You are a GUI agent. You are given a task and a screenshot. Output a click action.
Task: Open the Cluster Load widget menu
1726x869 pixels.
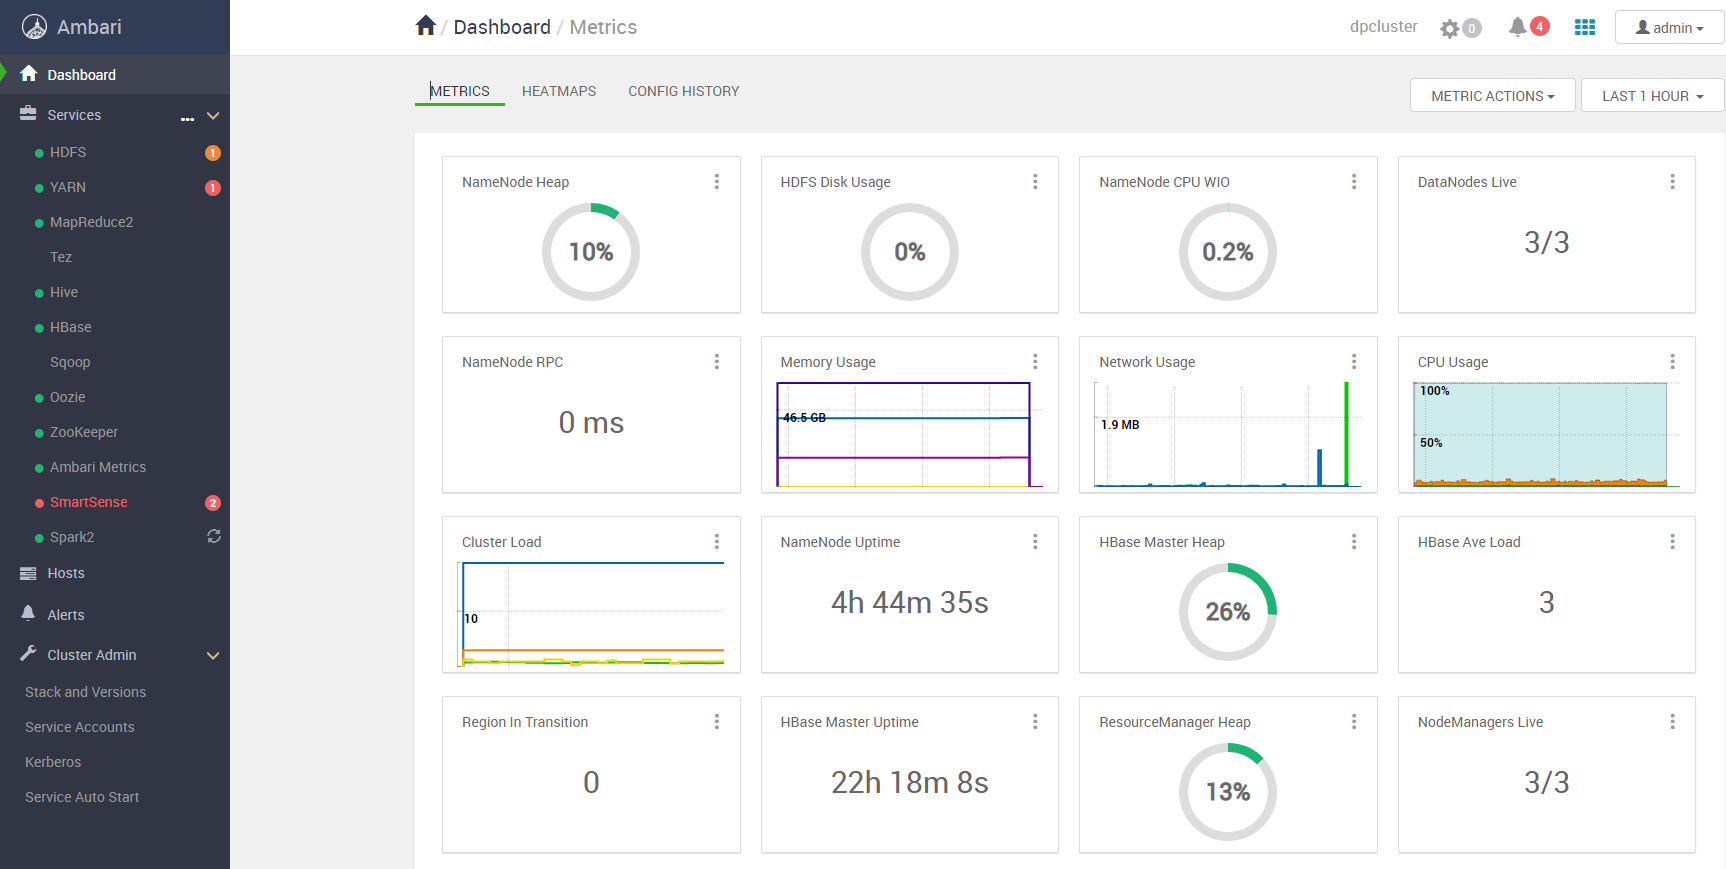[x=717, y=542]
